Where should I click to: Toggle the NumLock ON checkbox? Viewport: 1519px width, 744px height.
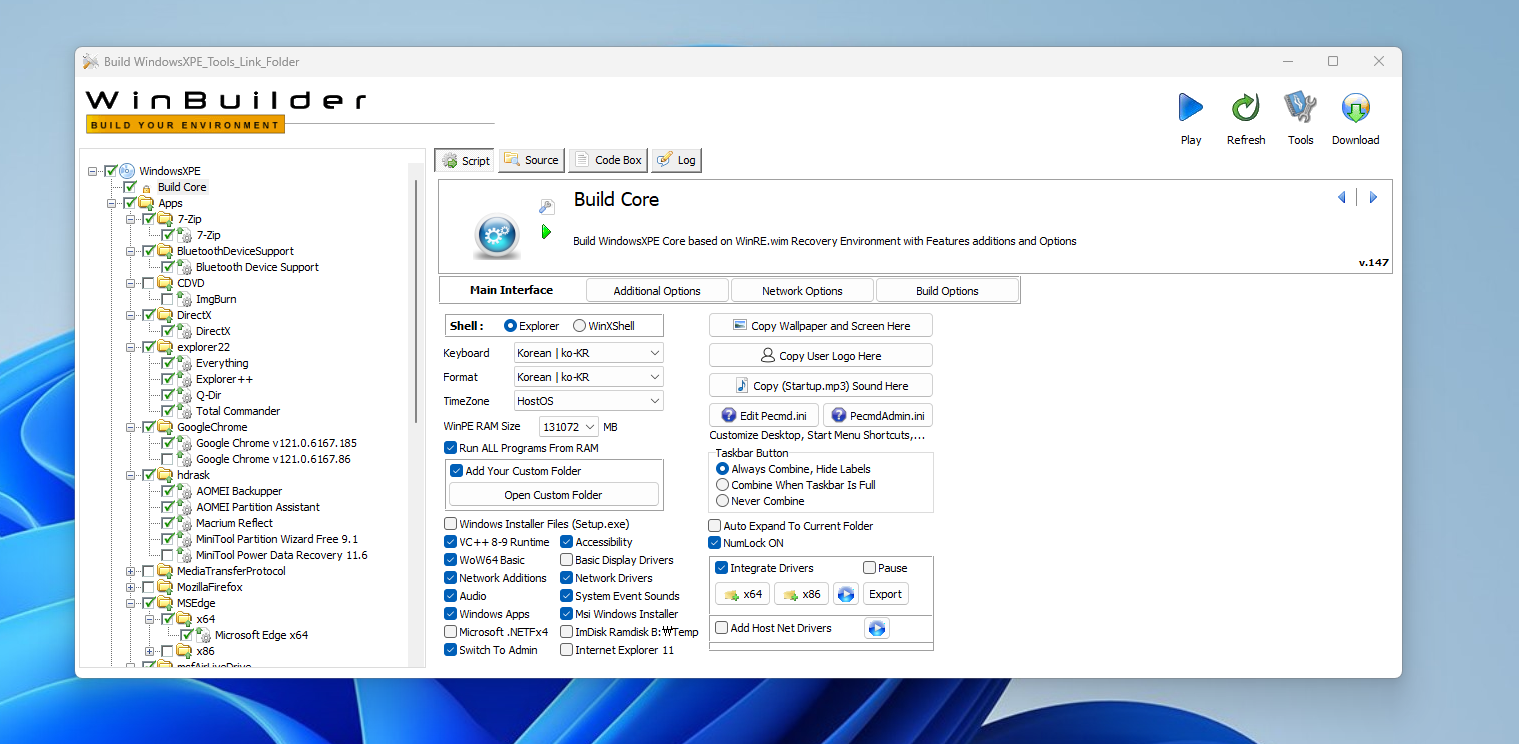(x=714, y=543)
